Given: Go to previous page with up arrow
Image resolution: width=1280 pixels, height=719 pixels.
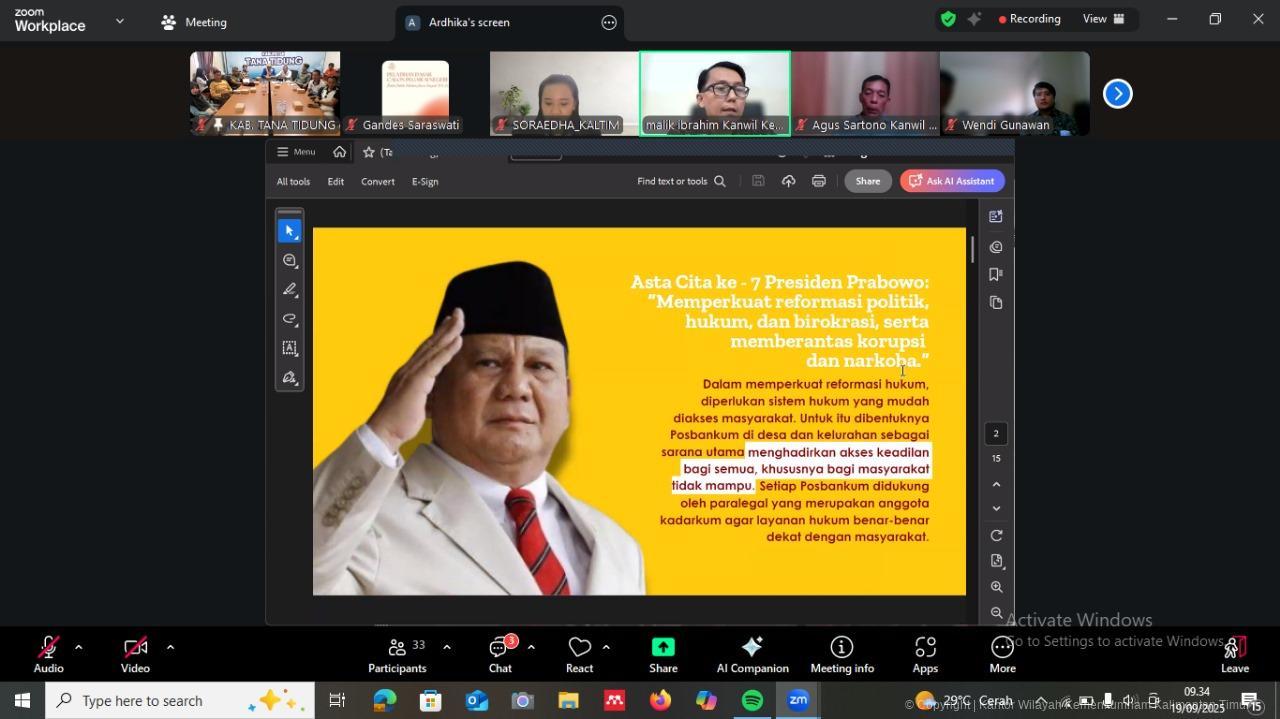Looking at the screenshot, I should pos(996,484).
